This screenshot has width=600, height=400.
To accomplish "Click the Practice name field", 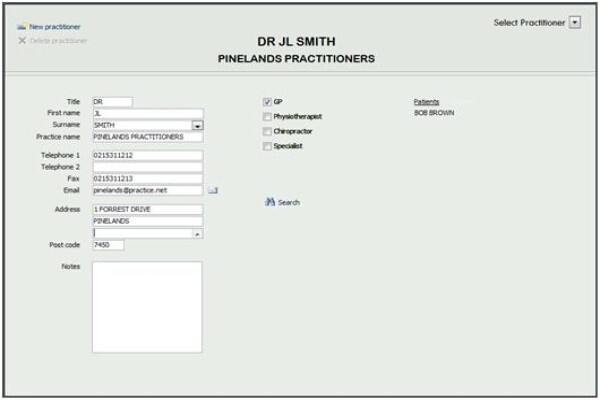I will [148, 137].
